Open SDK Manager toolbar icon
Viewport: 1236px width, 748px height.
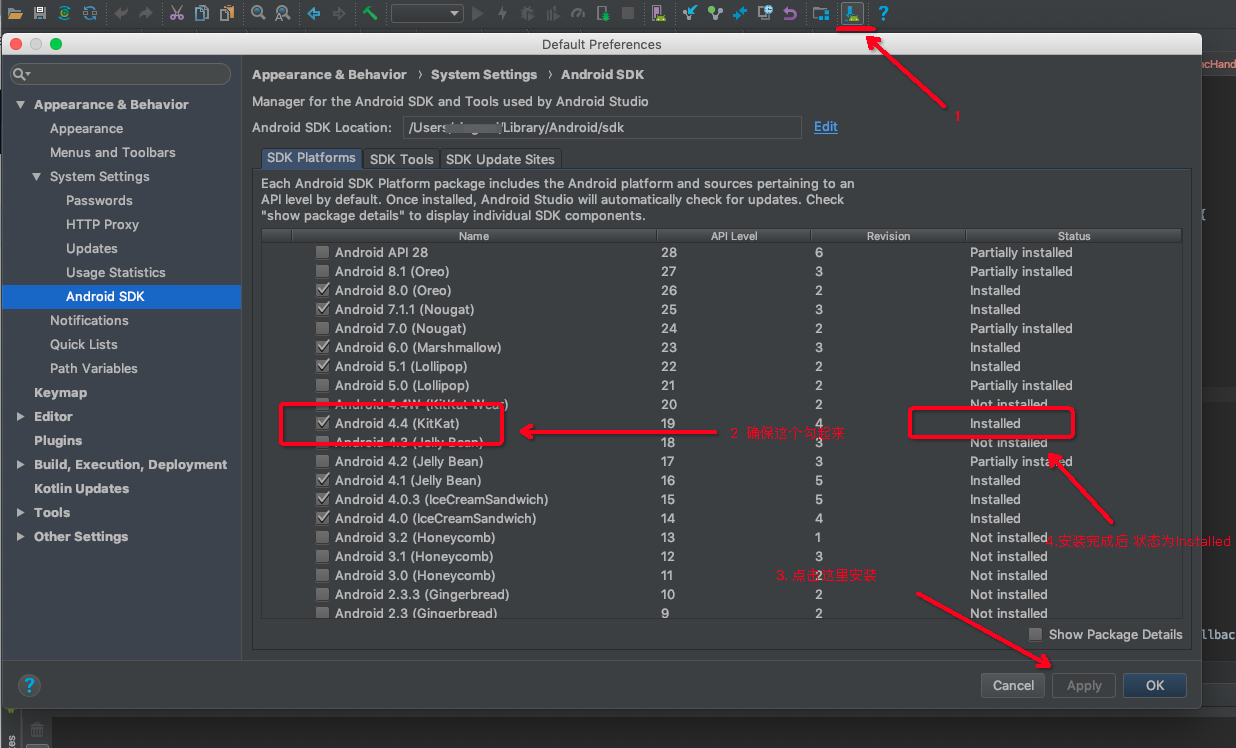pos(852,13)
